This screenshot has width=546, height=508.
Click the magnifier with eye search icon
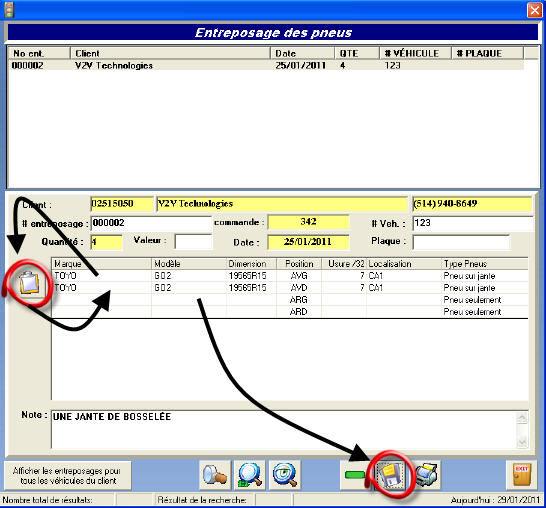coord(285,475)
